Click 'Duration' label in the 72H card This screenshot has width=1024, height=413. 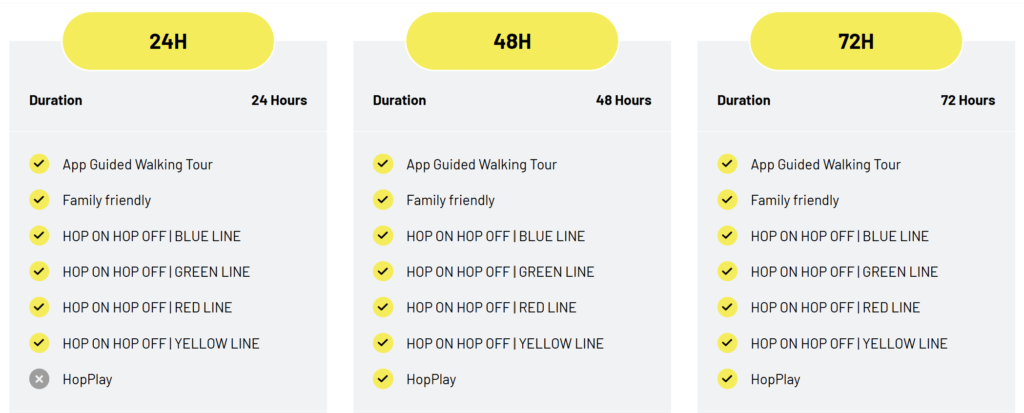[744, 100]
